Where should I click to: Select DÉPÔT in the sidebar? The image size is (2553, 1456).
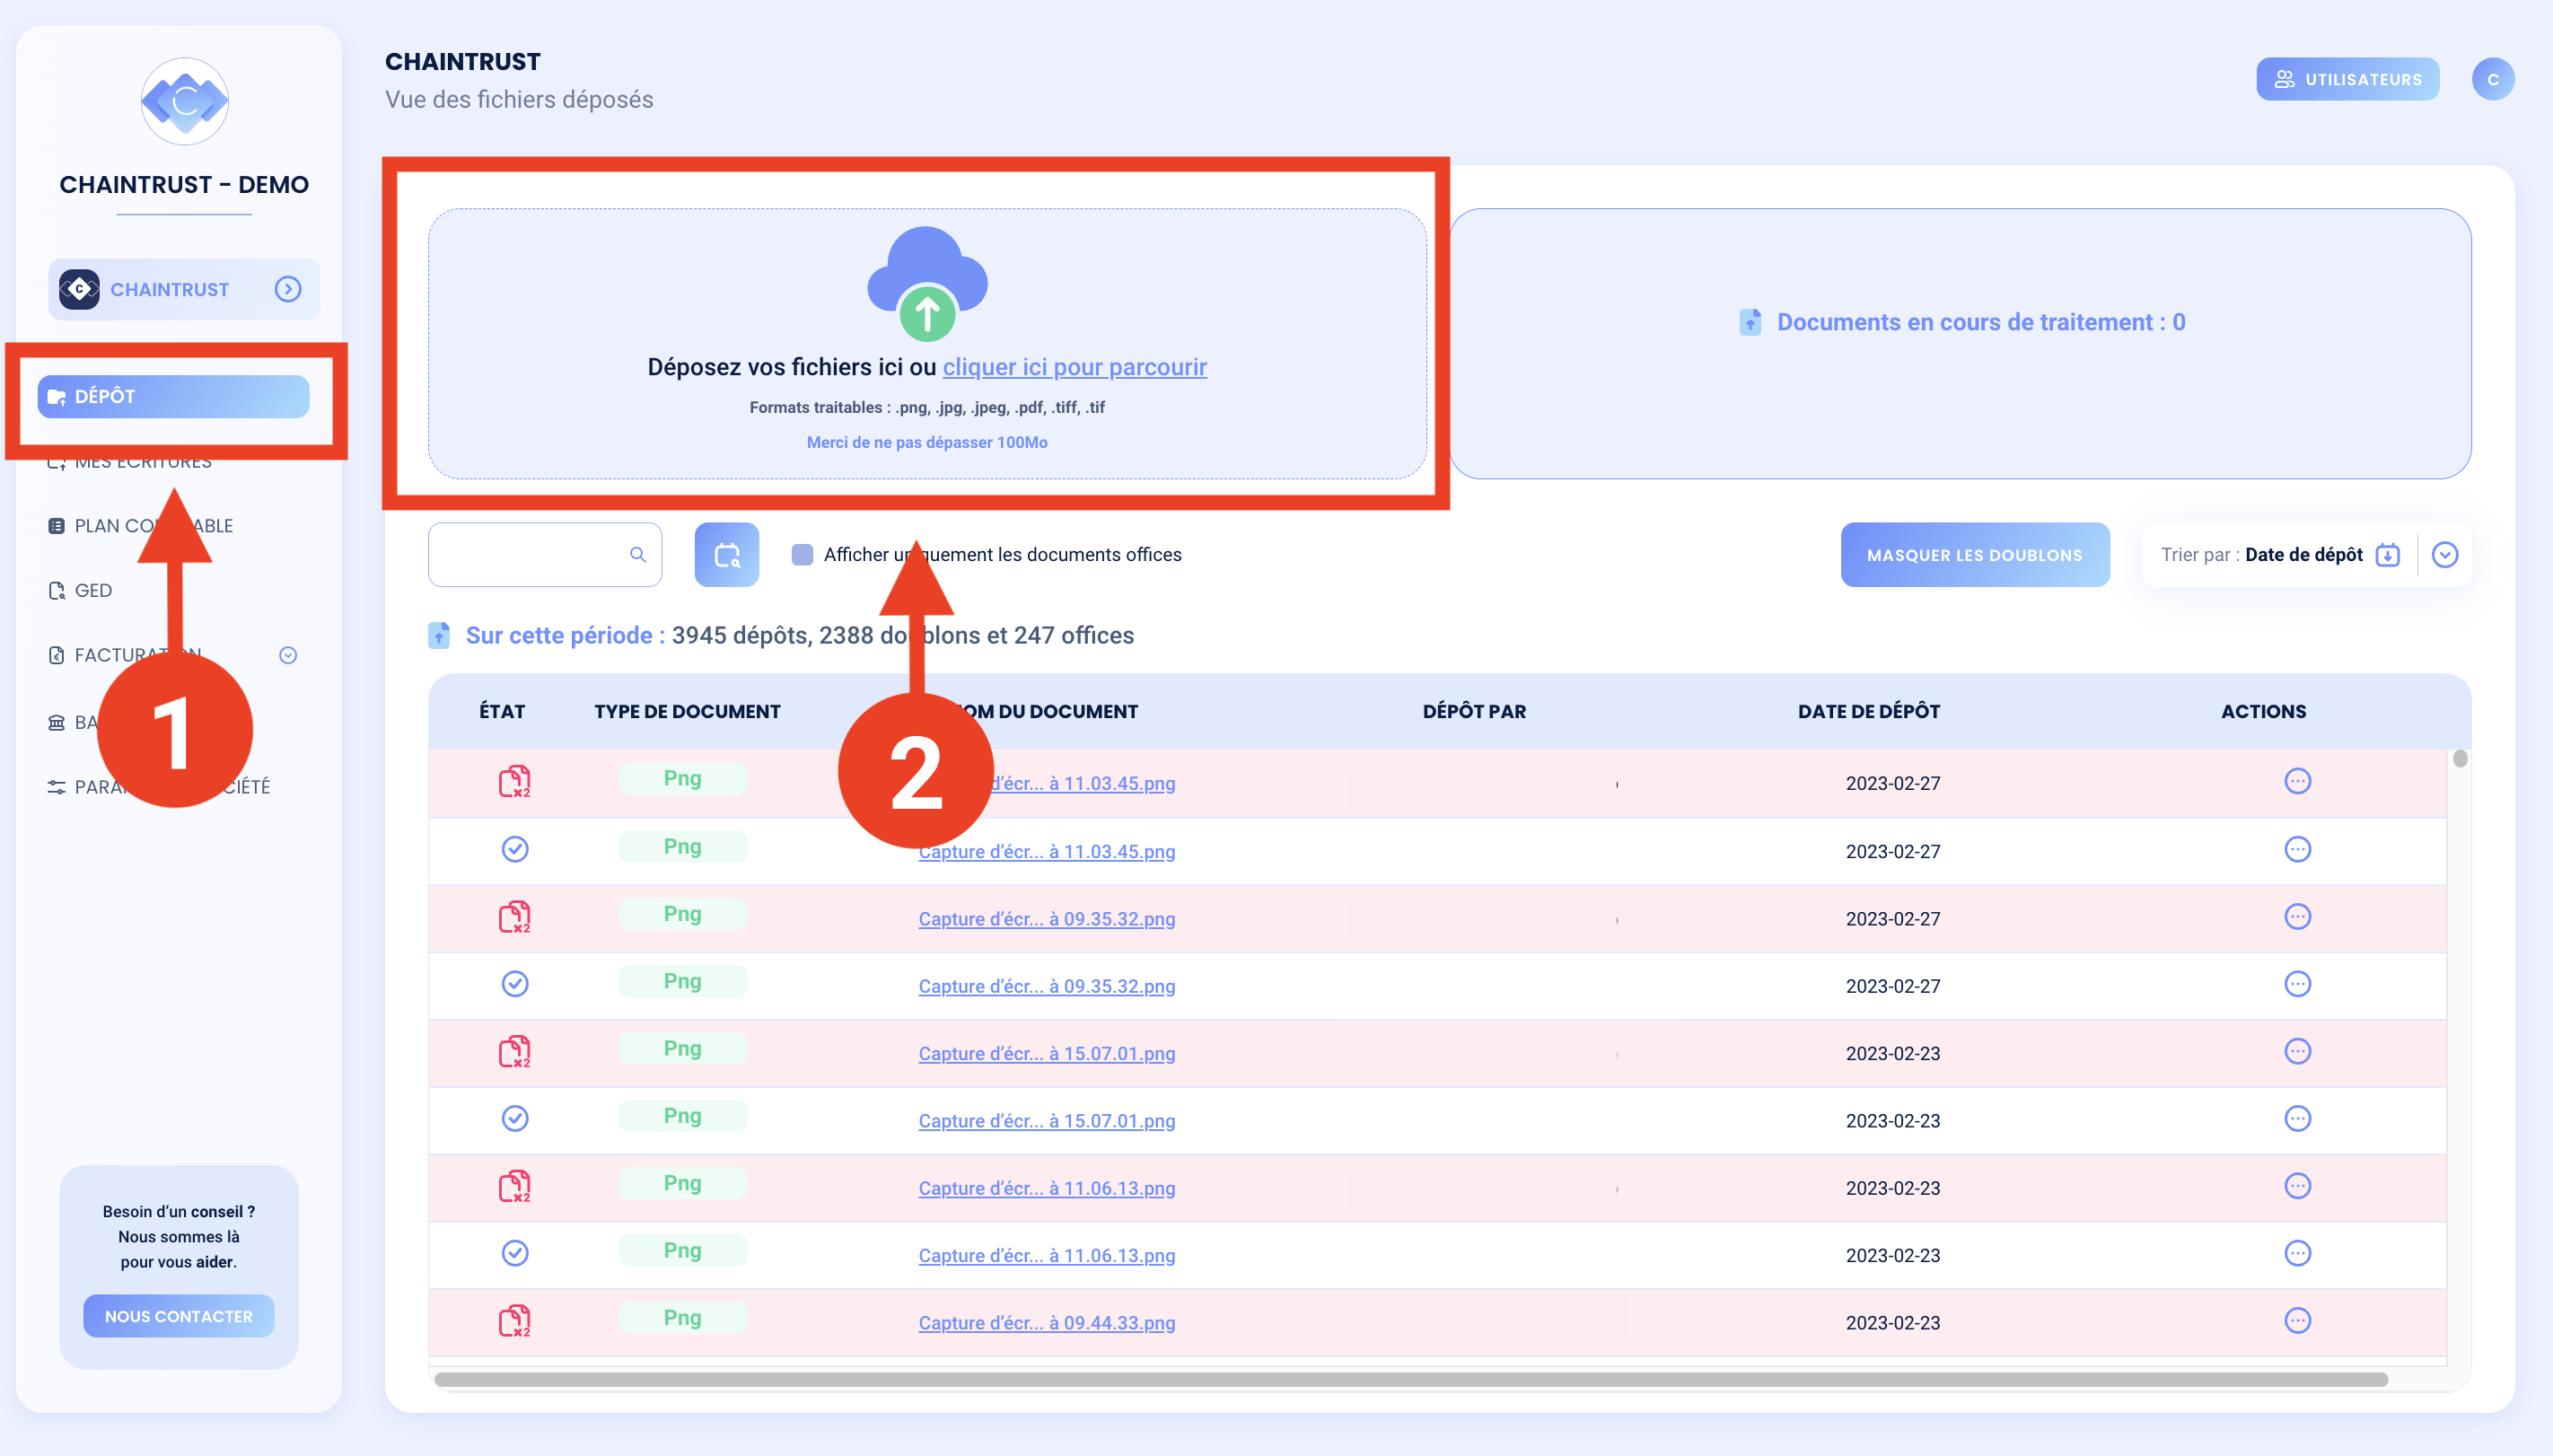[x=170, y=396]
